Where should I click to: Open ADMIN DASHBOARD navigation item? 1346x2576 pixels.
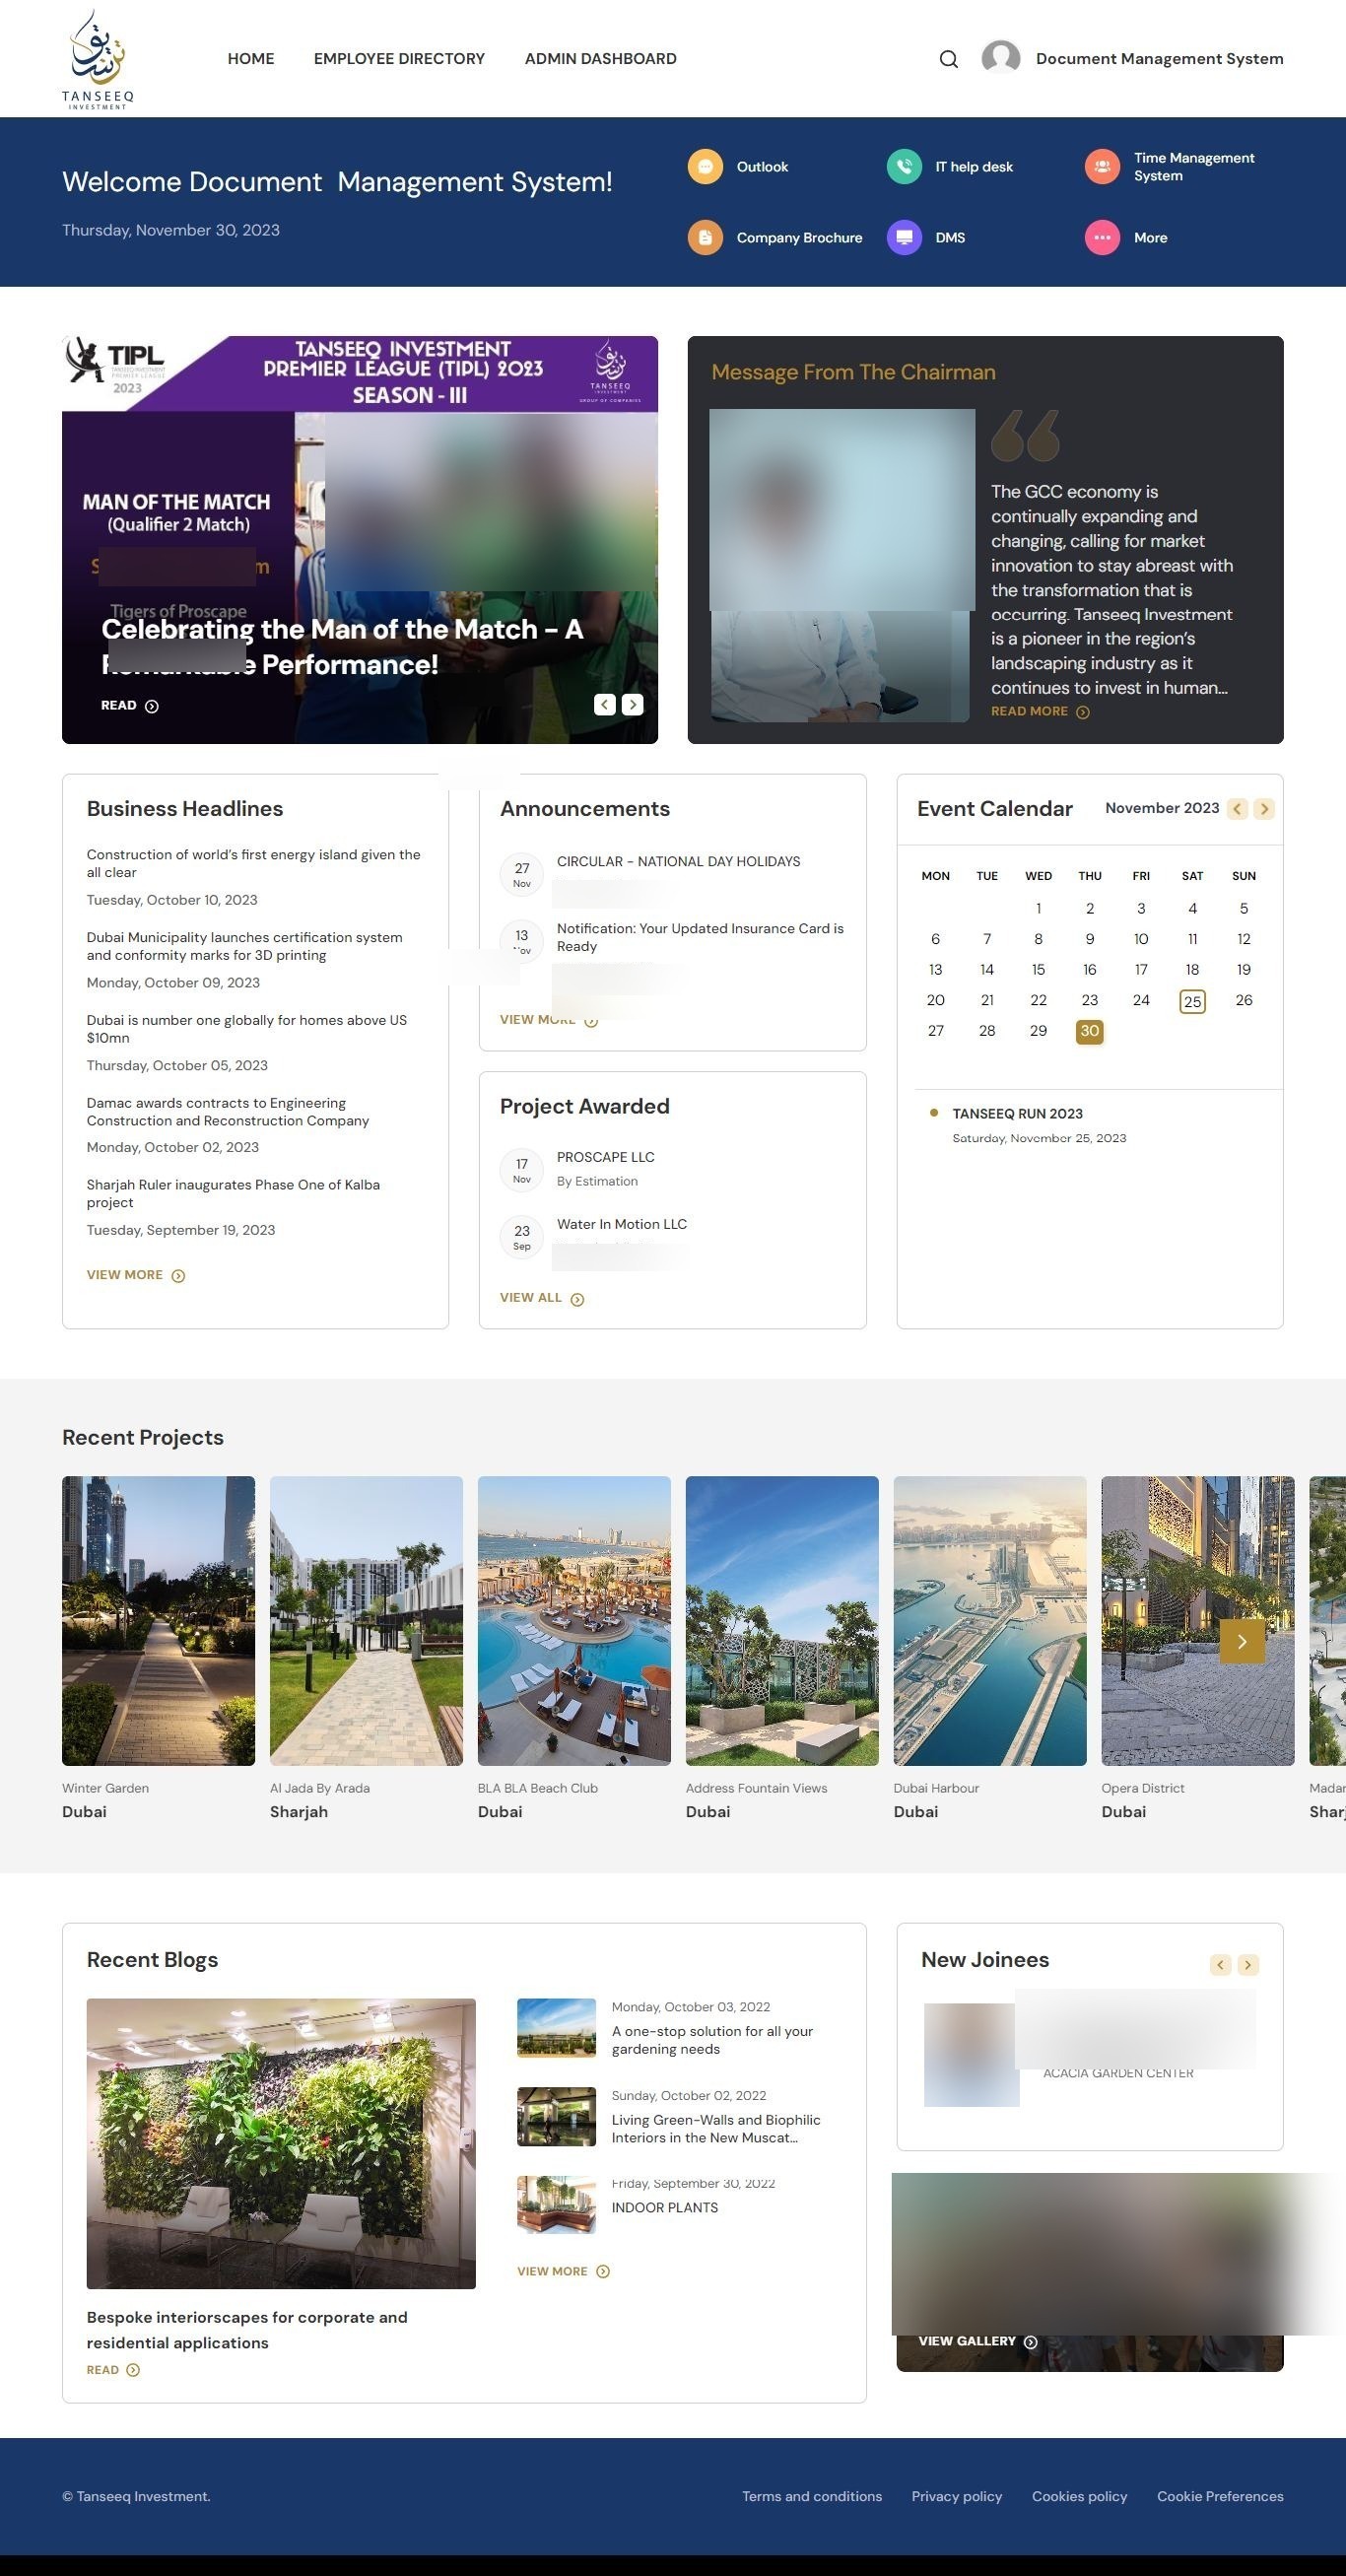[x=600, y=59]
